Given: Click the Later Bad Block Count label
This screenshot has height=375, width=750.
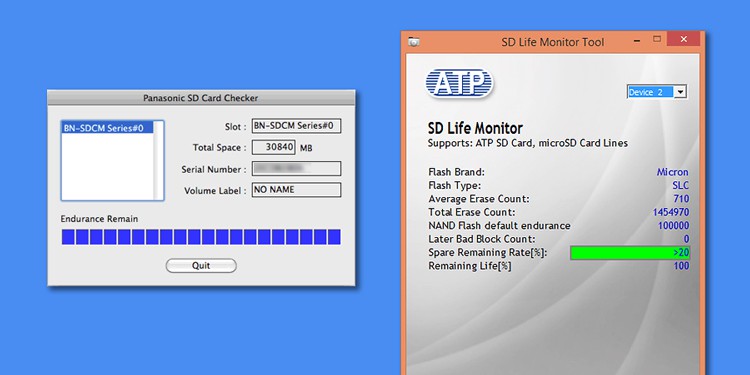Looking at the screenshot, I should [x=482, y=239].
